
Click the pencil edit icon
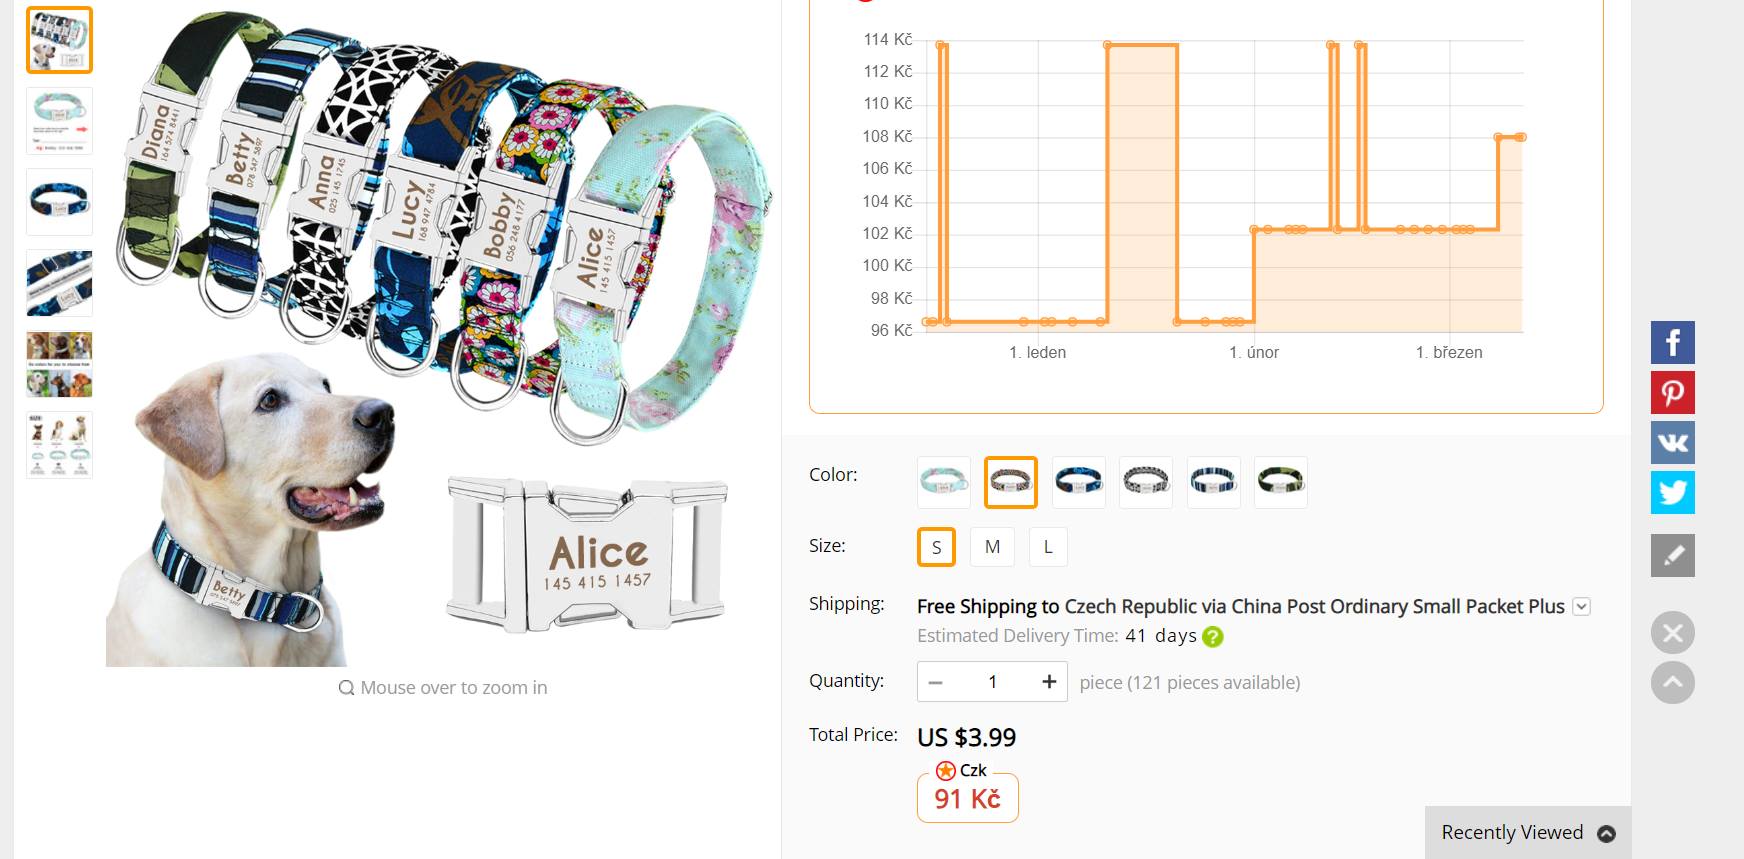pos(1672,555)
